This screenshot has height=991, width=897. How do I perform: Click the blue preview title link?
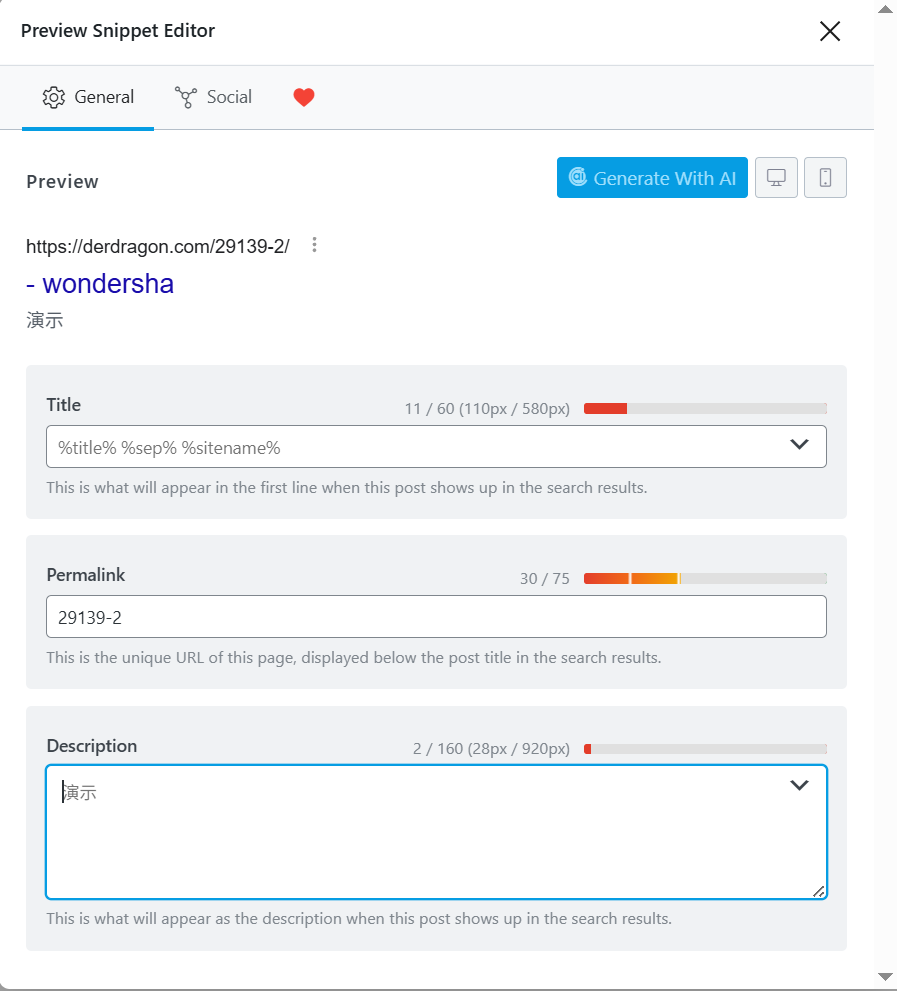[100, 284]
